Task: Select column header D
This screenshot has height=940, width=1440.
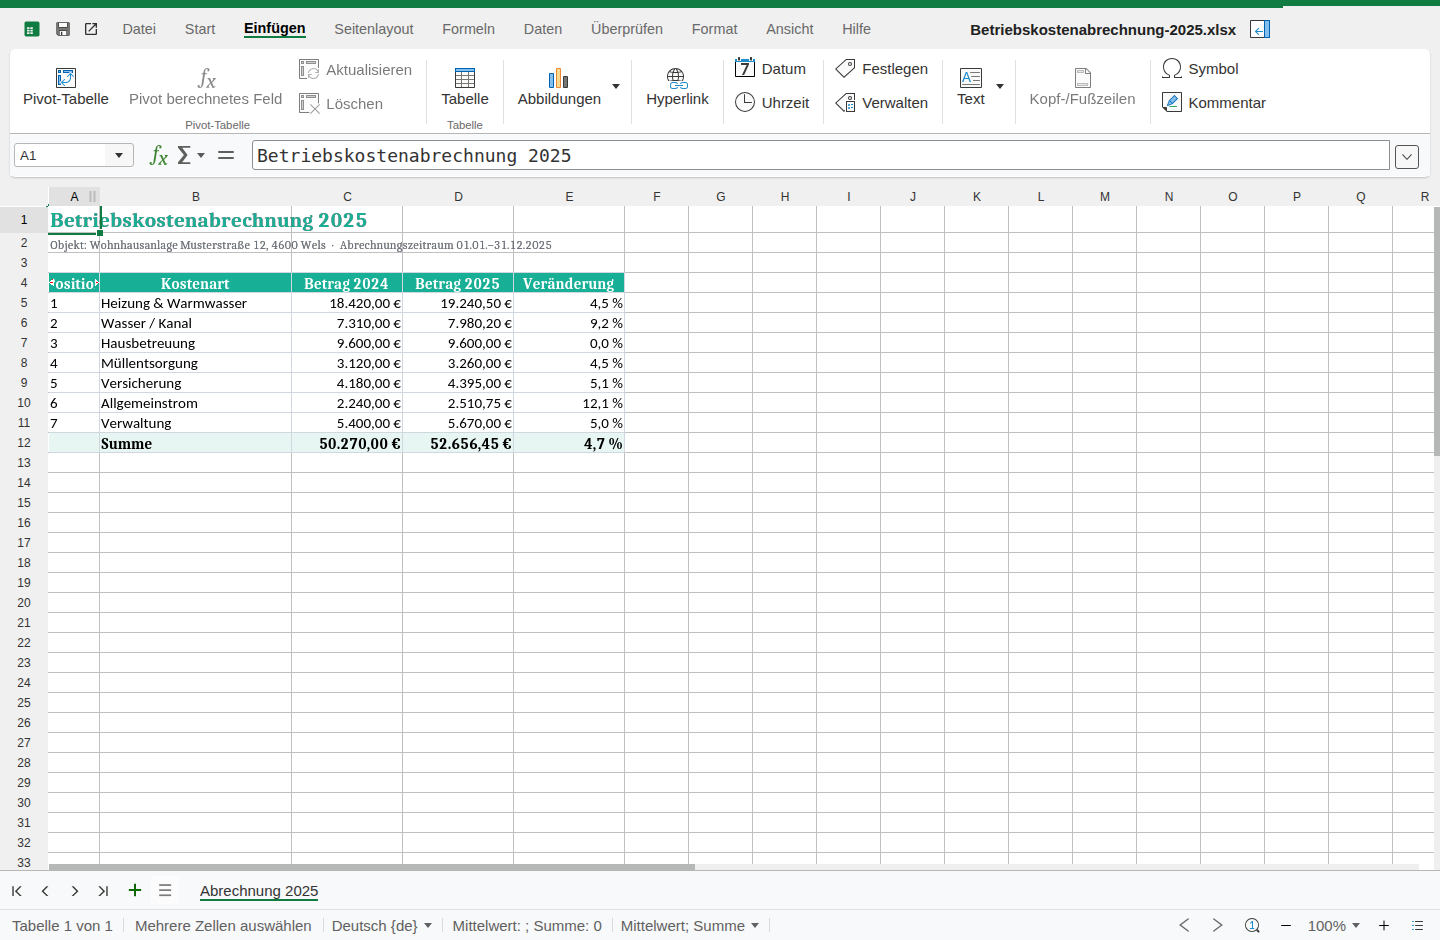Action: pos(458,196)
